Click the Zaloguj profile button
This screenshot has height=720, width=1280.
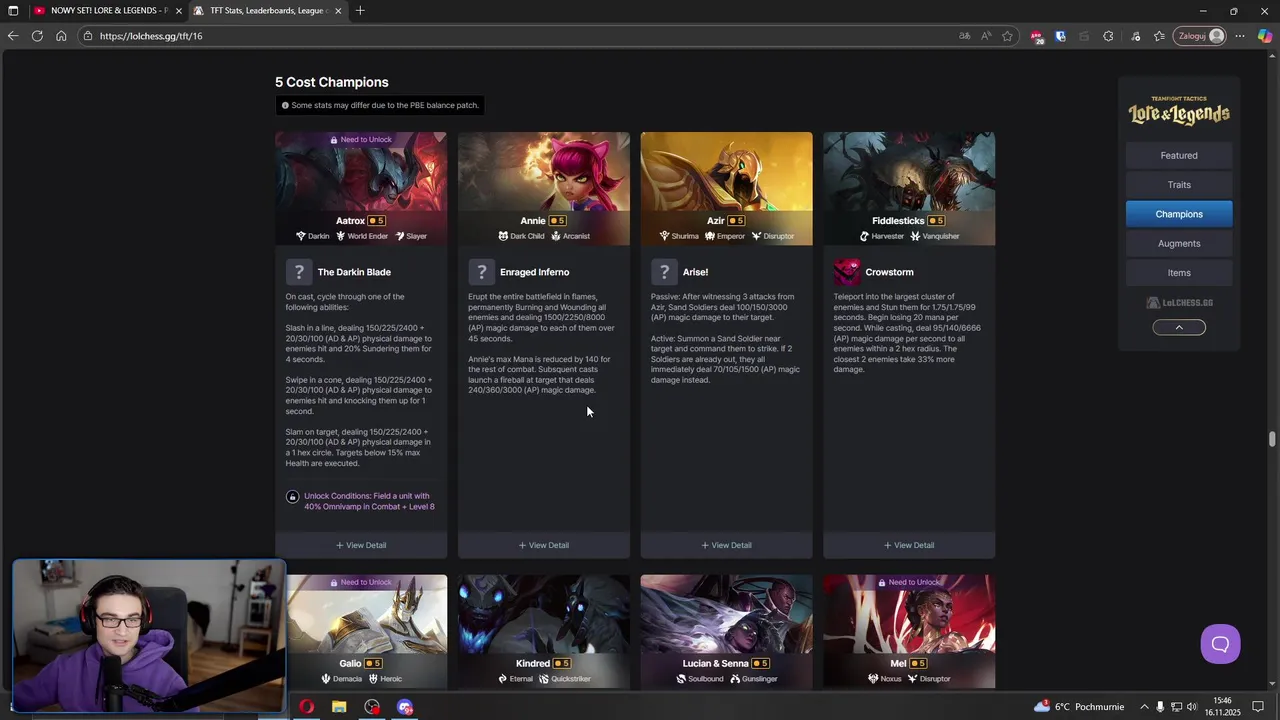tap(1200, 36)
